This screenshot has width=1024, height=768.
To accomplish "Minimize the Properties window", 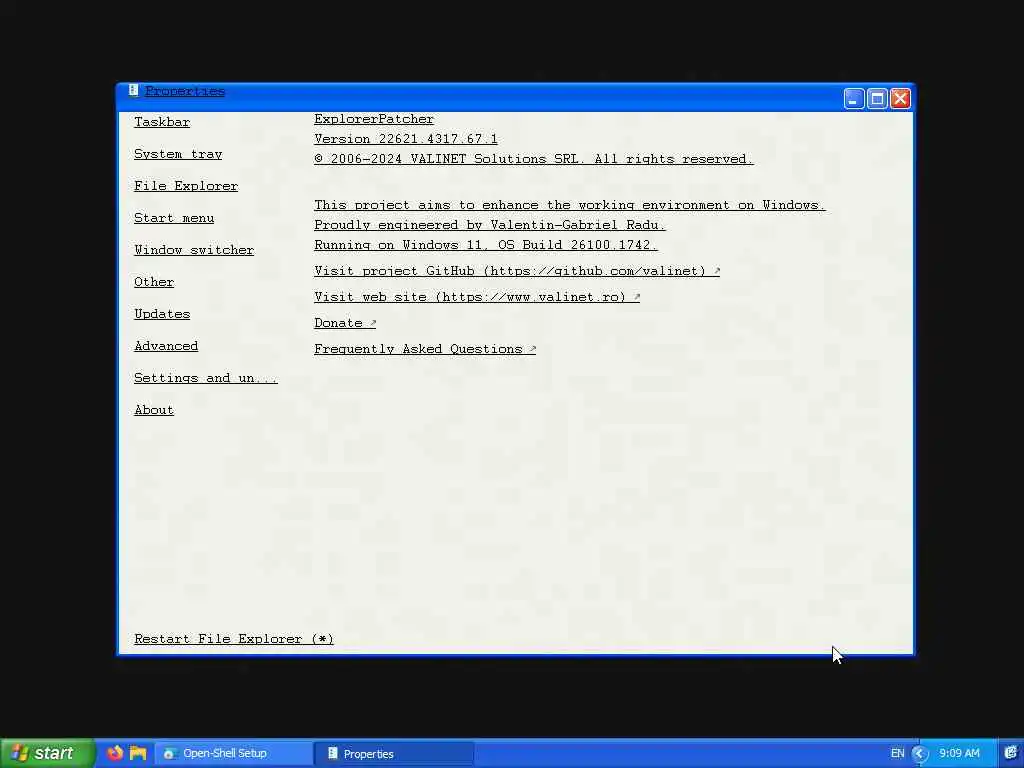I will pyautogui.click(x=854, y=99).
